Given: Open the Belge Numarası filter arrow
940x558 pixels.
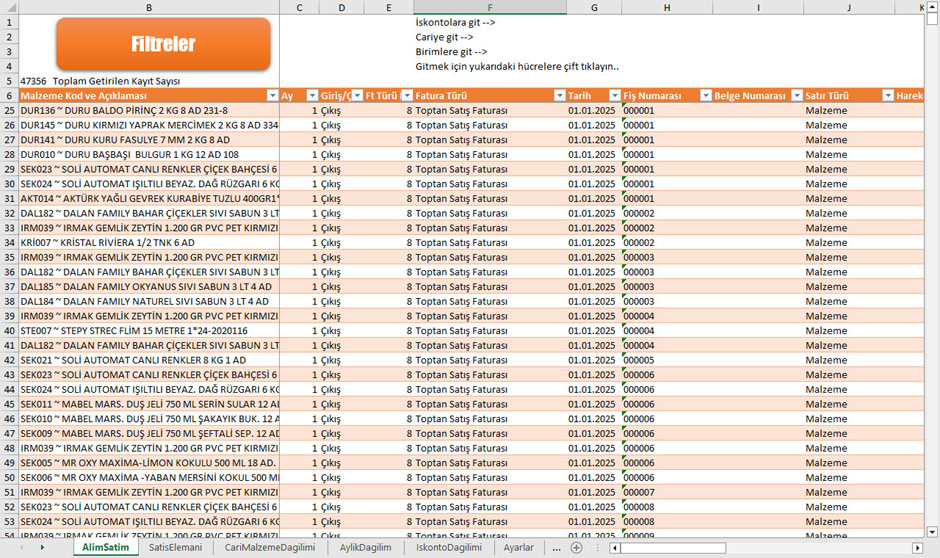Looking at the screenshot, I should (797, 95).
